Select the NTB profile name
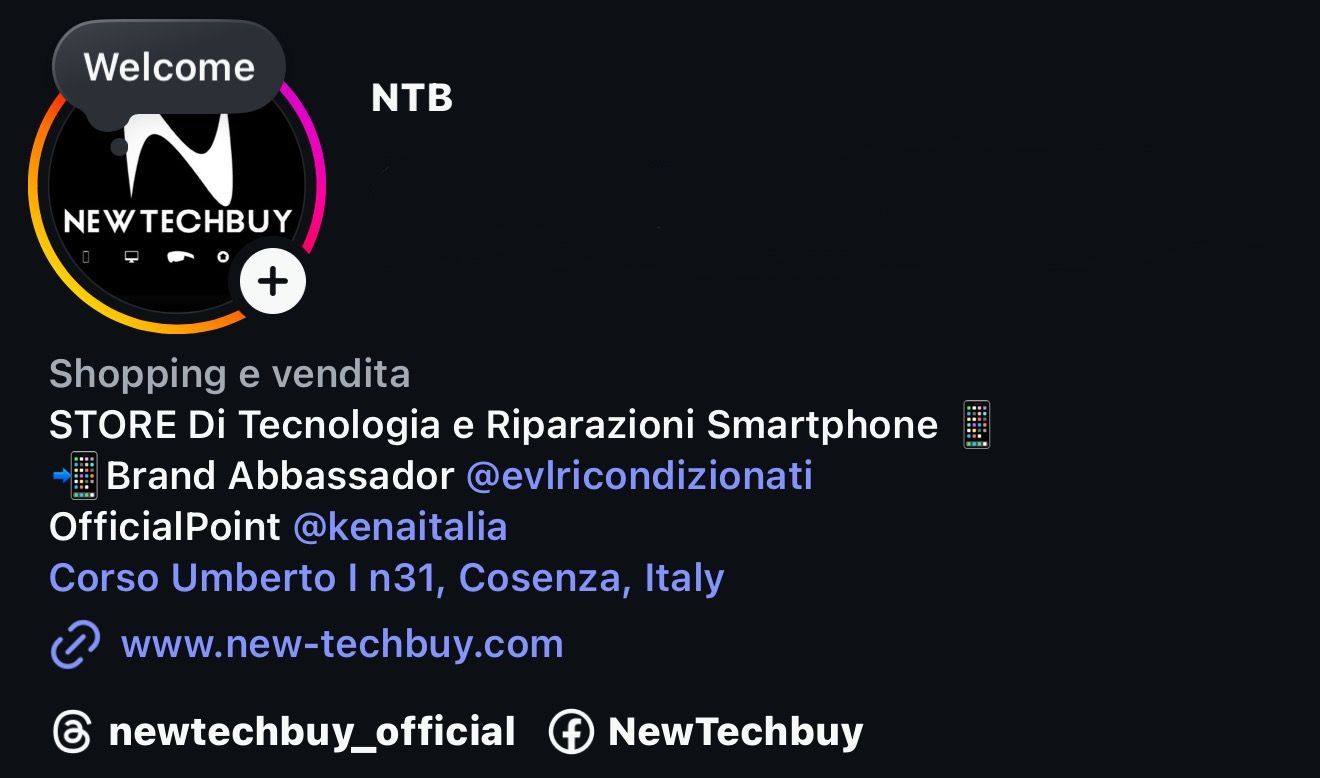Viewport: 1320px width, 778px height. click(412, 98)
